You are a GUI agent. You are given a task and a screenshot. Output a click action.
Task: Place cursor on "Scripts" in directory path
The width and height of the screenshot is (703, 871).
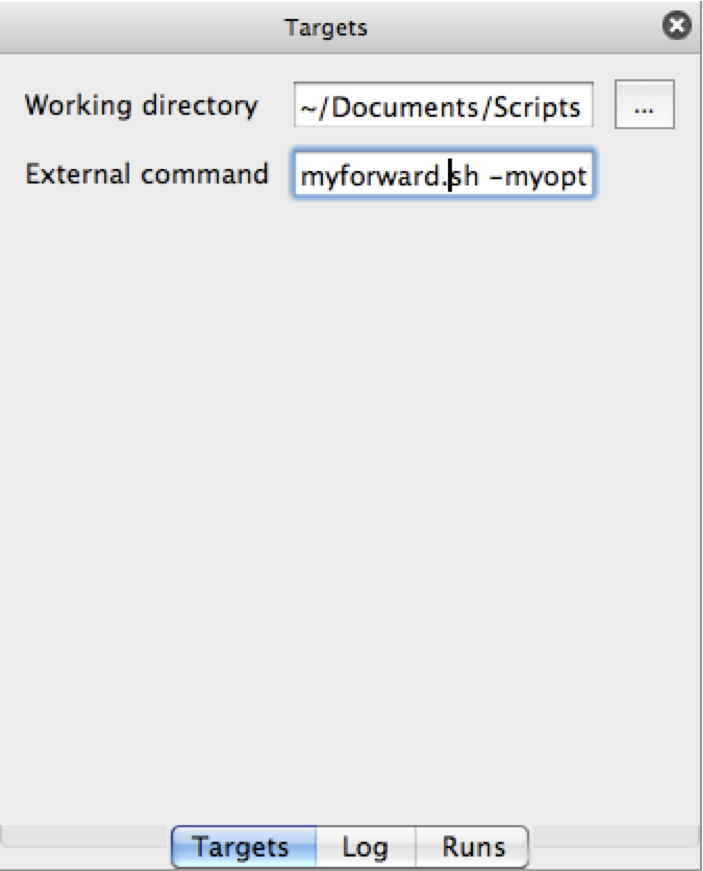point(538,108)
